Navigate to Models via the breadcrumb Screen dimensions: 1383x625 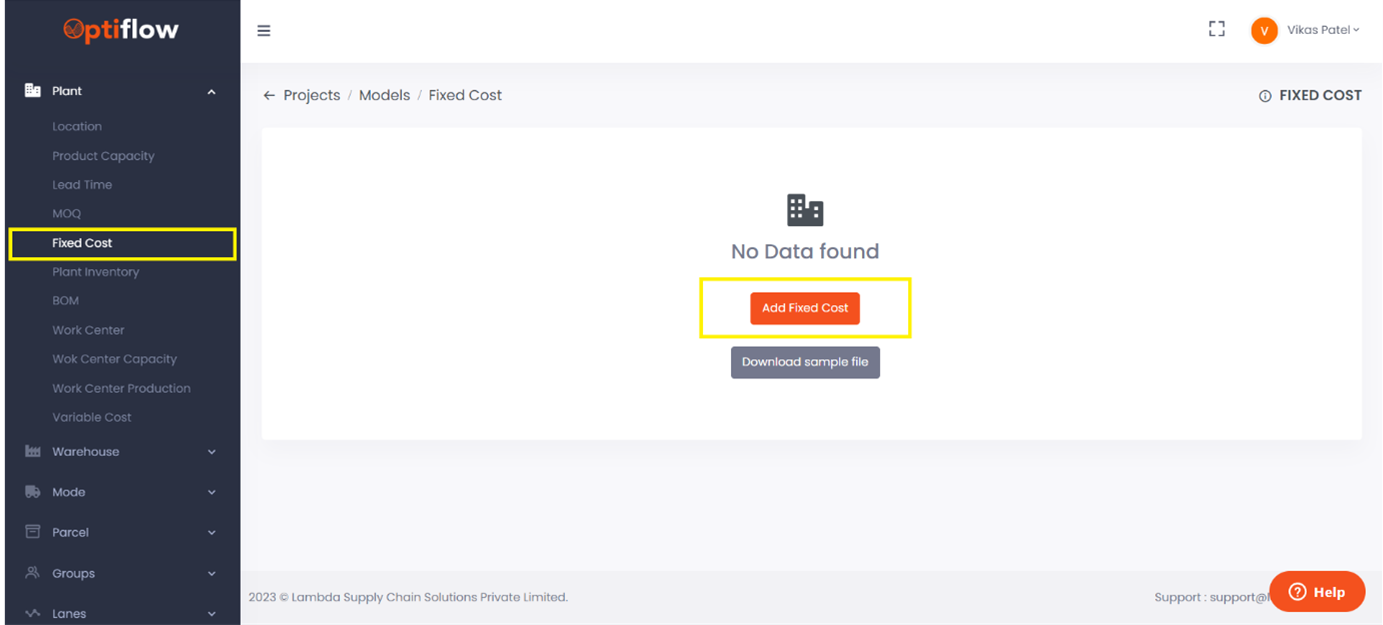click(384, 94)
